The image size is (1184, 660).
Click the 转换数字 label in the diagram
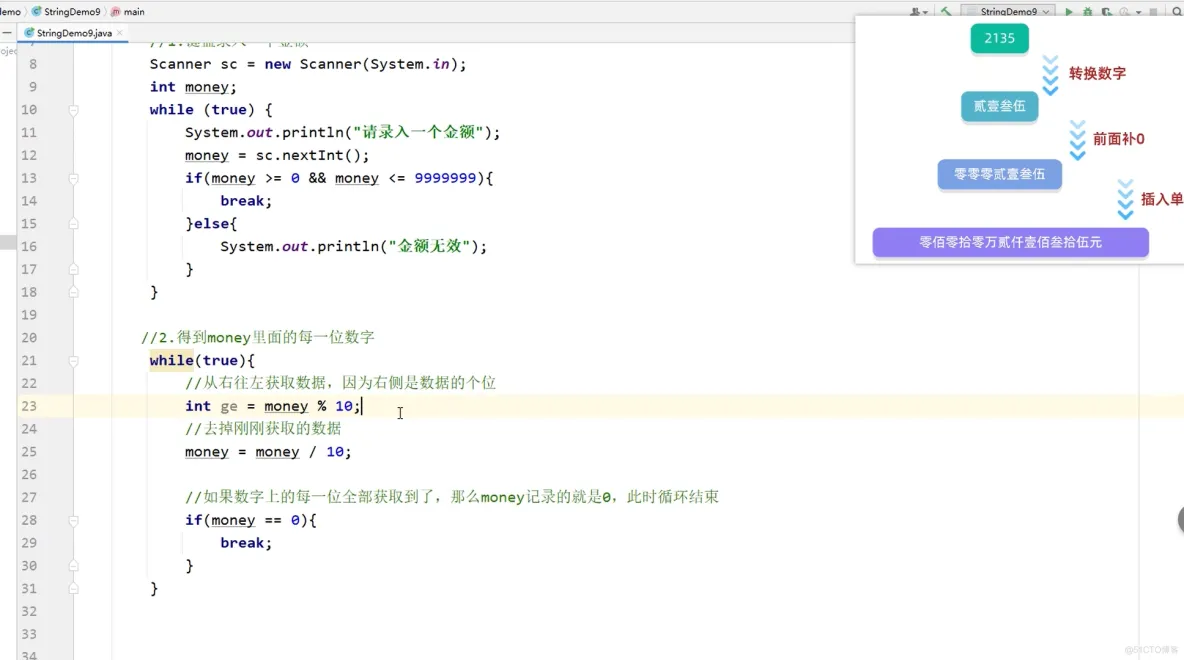tap(1097, 73)
